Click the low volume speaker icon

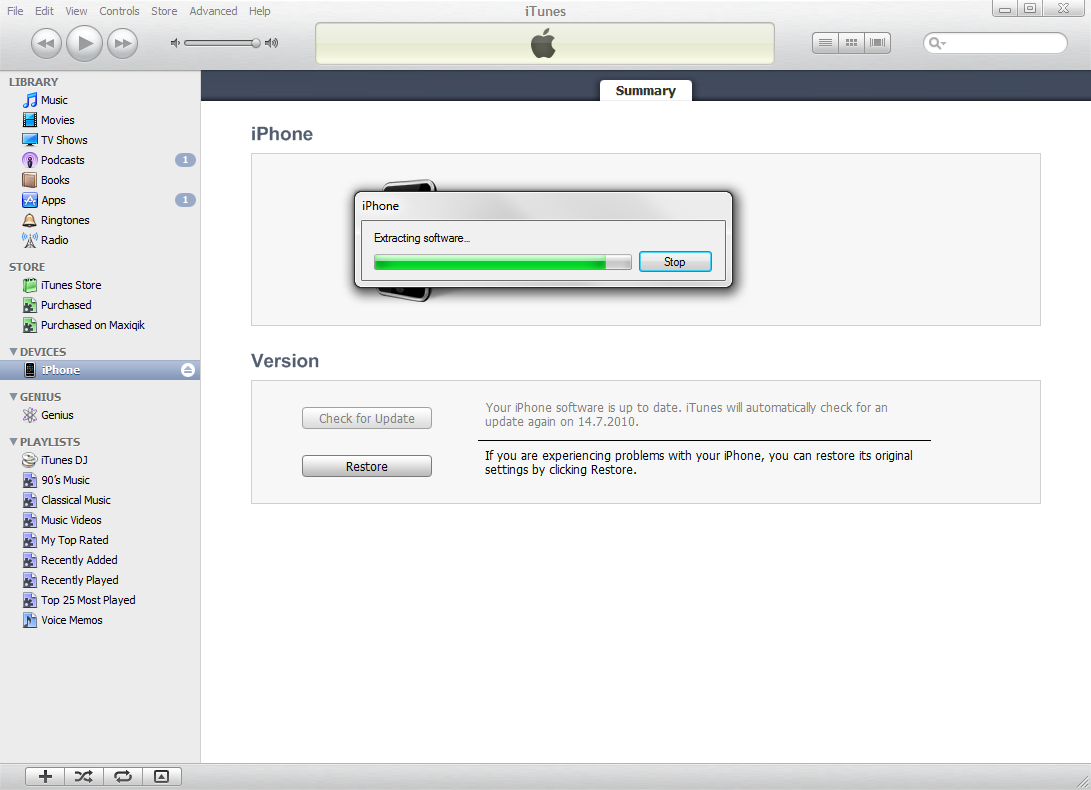coord(175,43)
